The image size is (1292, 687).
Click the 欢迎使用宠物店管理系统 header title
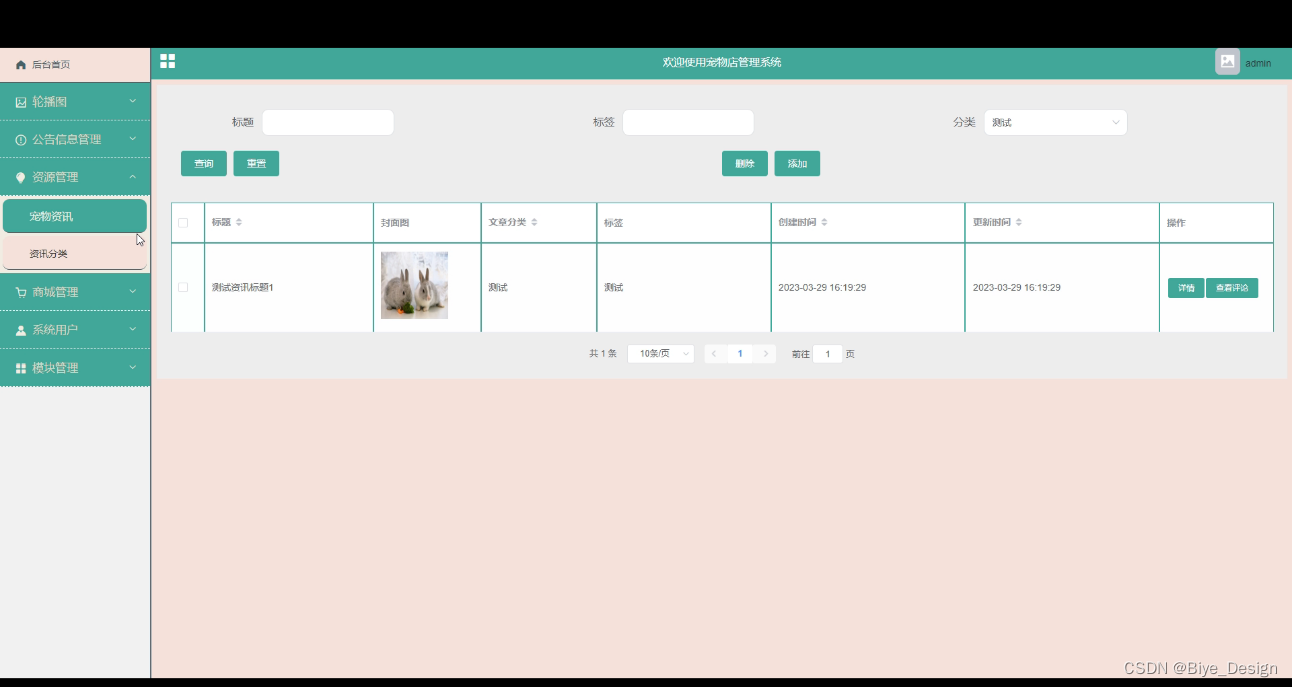coord(722,62)
